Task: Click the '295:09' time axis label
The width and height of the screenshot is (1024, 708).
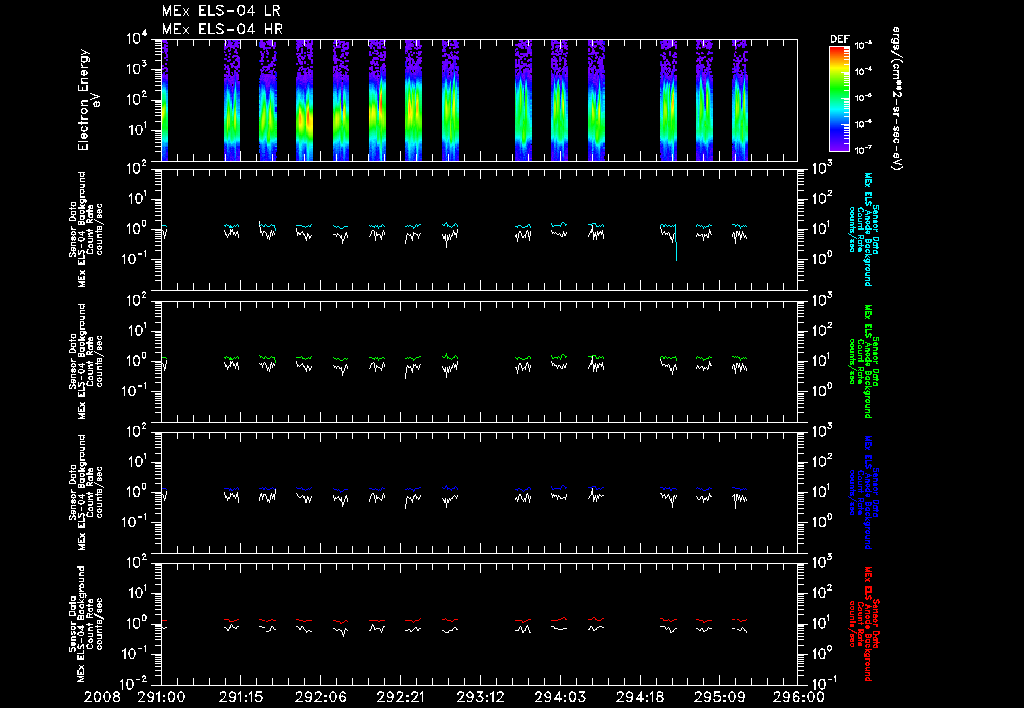Action: click(x=719, y=697)
